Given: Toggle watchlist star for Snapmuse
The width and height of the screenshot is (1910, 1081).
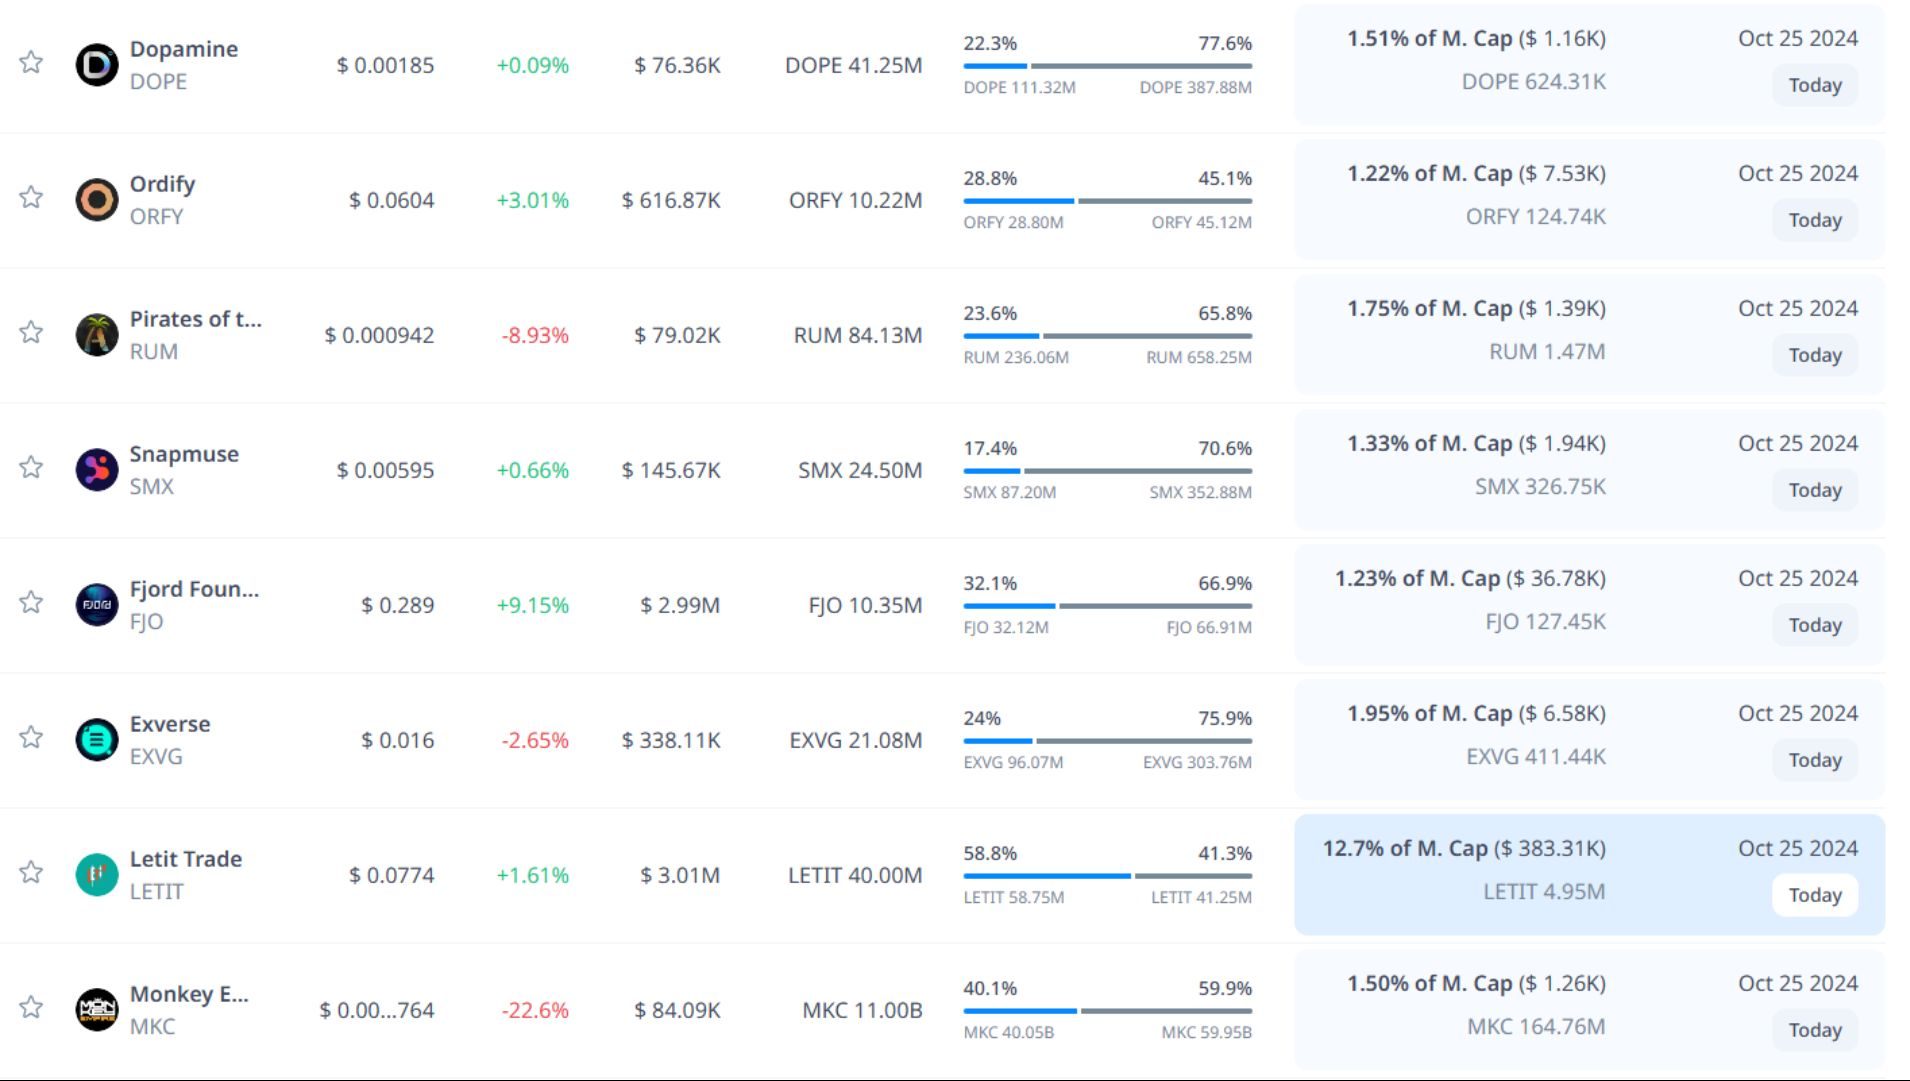Looking at the screenshot, I should 31,467.
